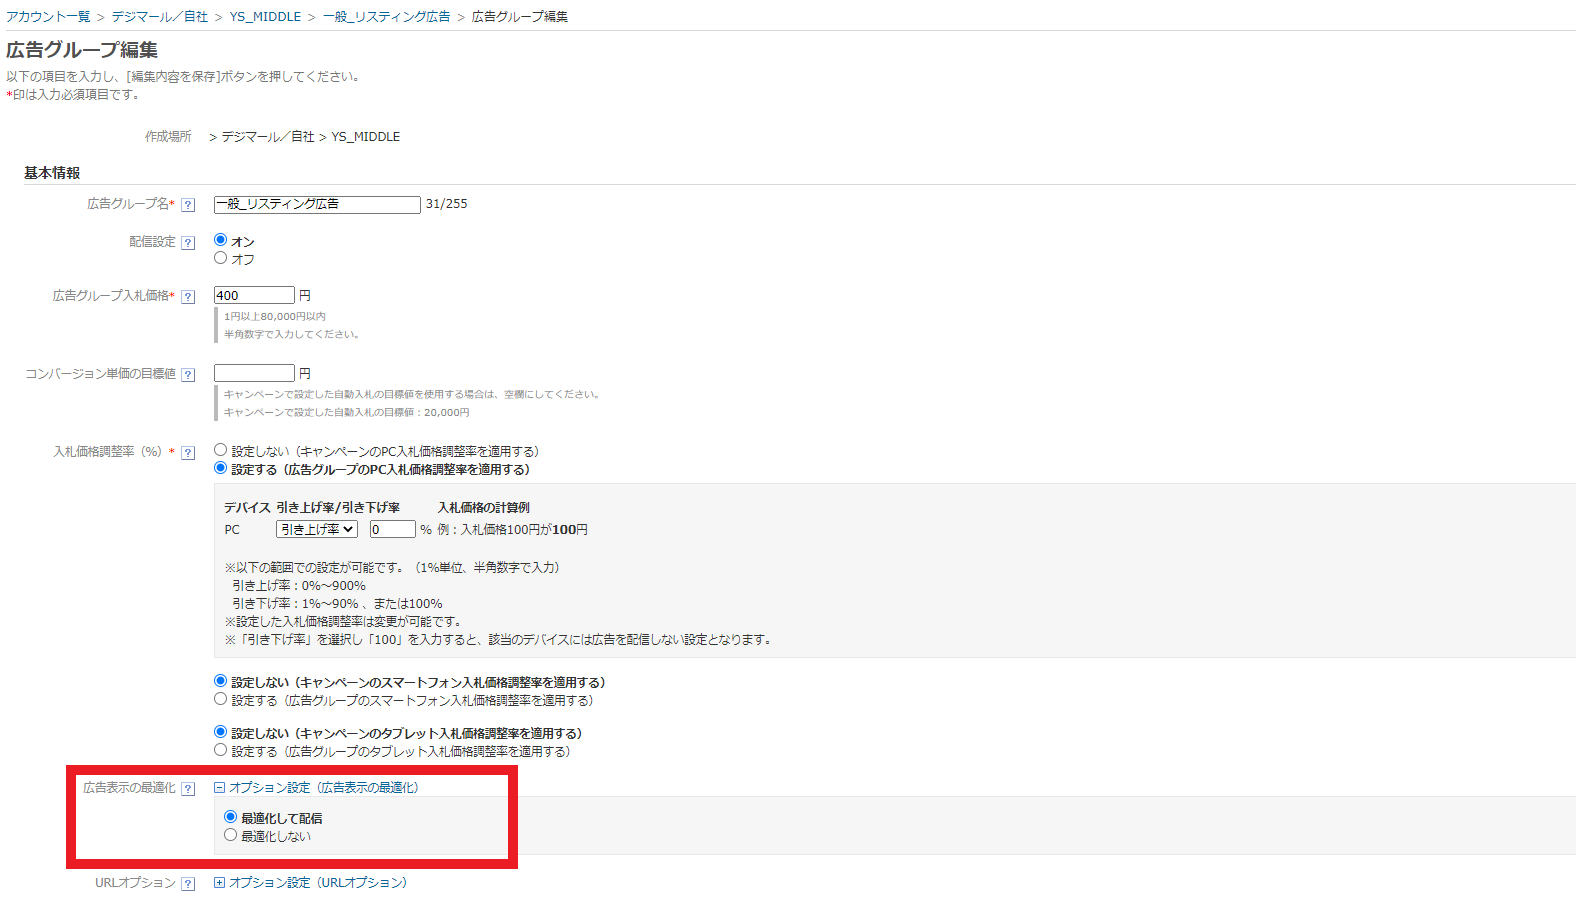Choose 設定しない for tablet bid adjustment
Viewport: 1576px width, 915px height.
click(x=221, y=732)
